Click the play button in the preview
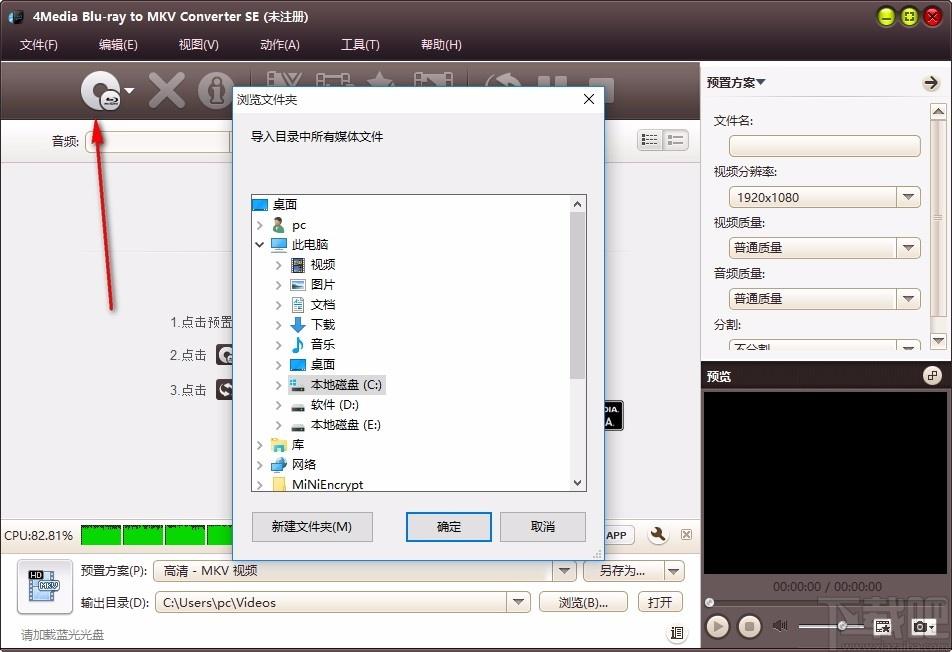 (x=718, y=626)
